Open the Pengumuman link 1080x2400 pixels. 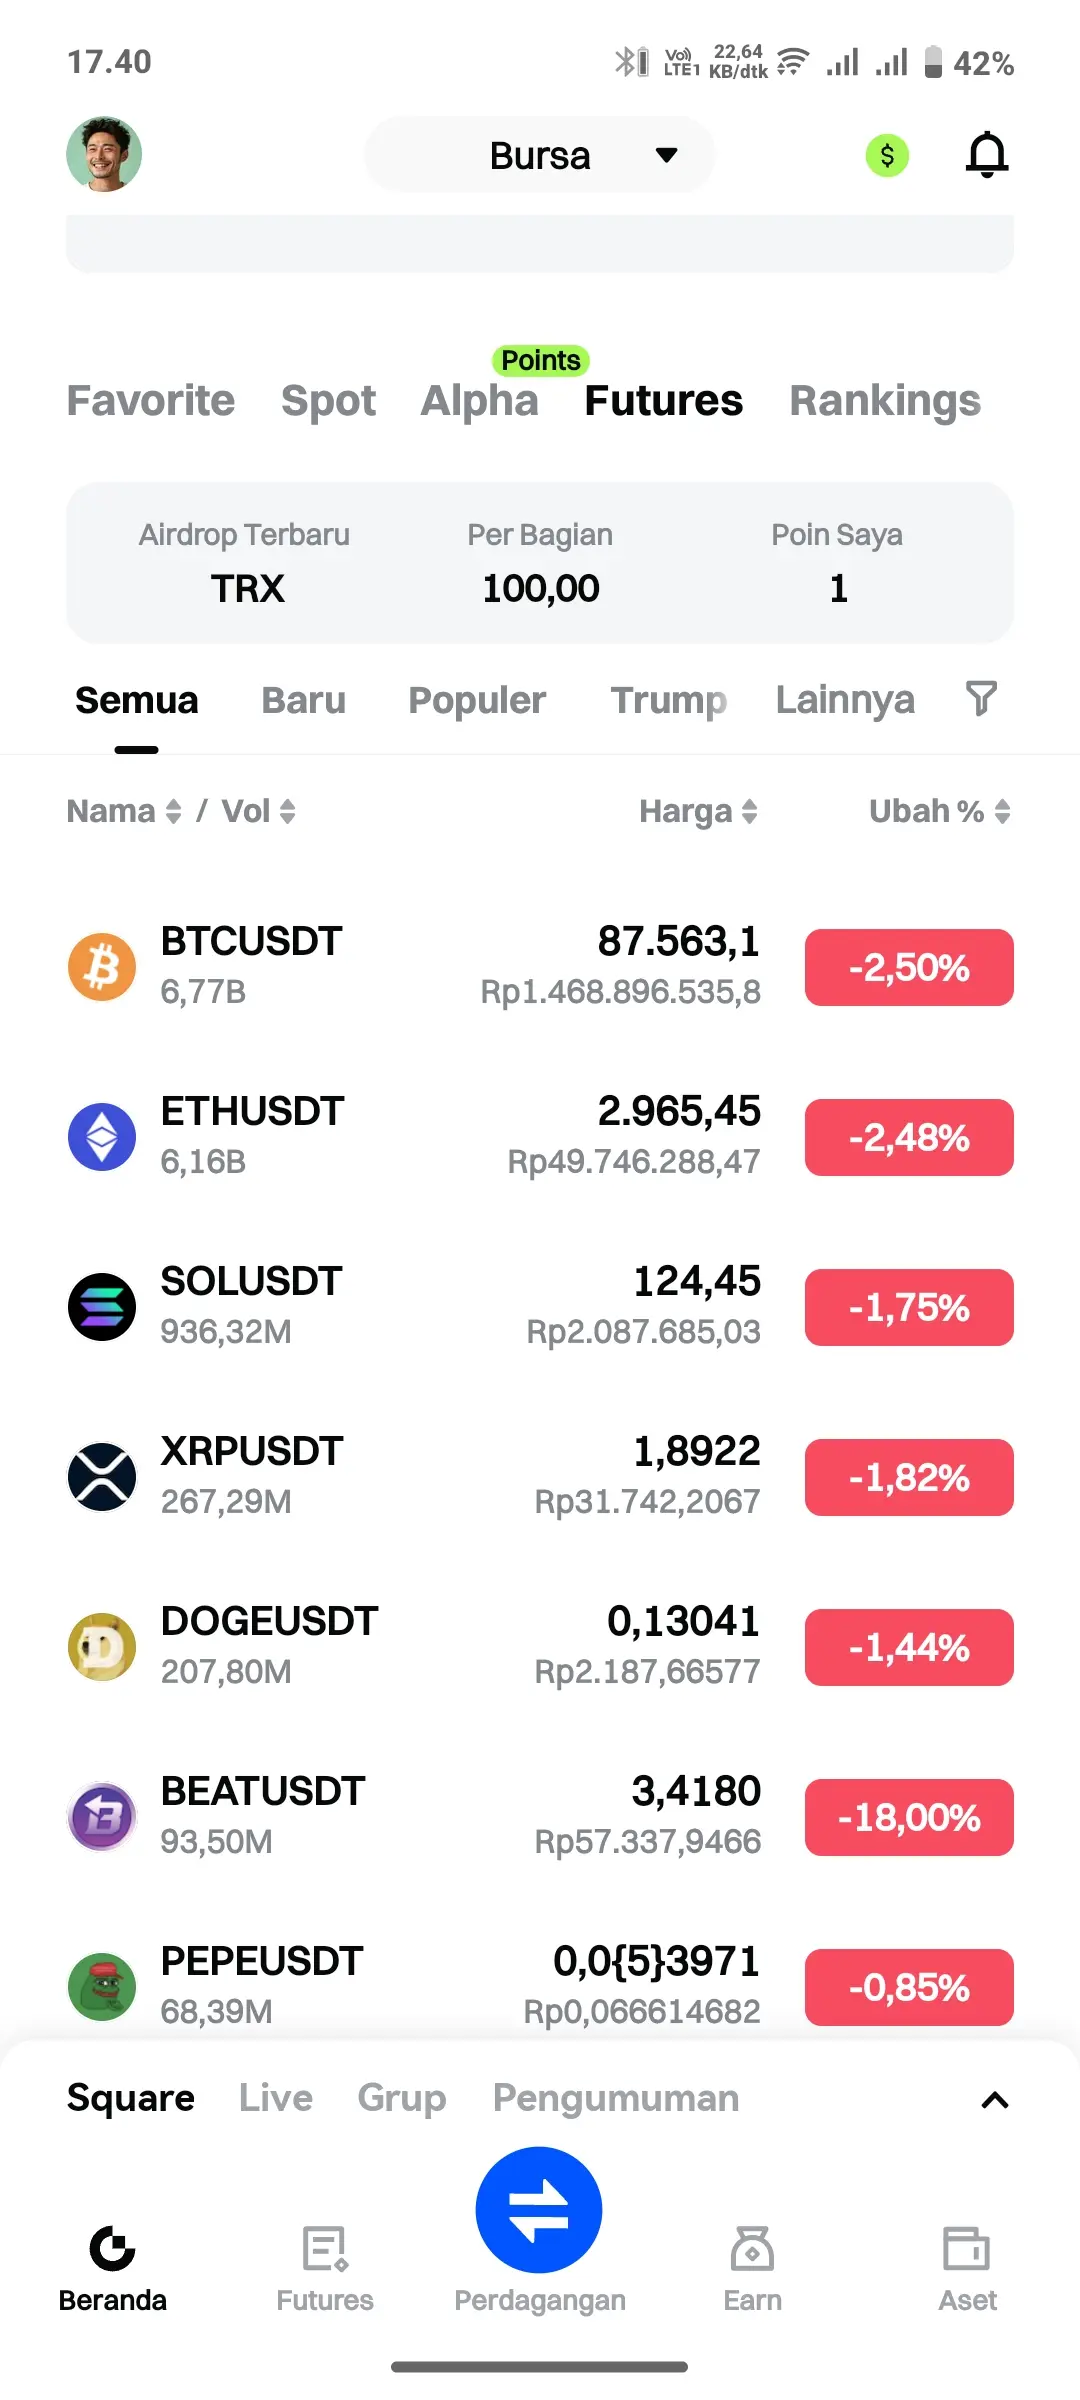pyautogui.click(x=616, y=2098)
